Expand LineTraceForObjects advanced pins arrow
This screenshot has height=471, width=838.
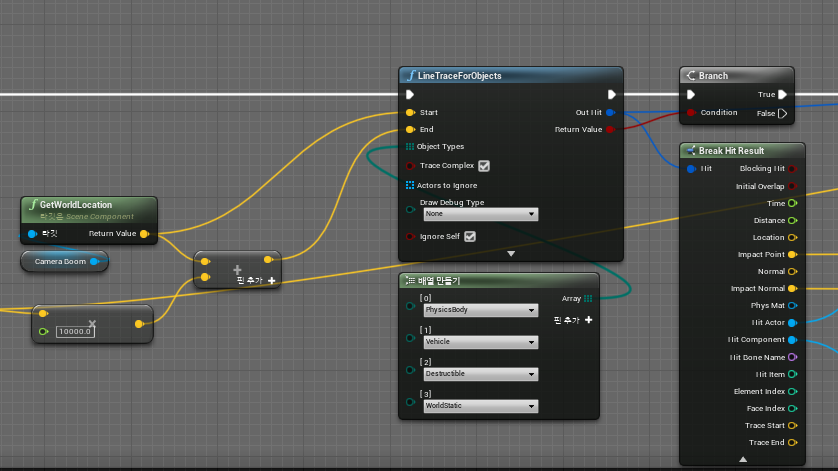511,254
